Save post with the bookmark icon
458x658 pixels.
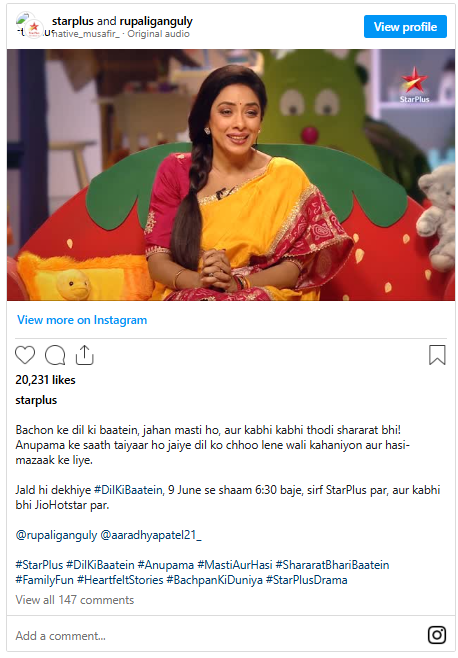(437, 355)
